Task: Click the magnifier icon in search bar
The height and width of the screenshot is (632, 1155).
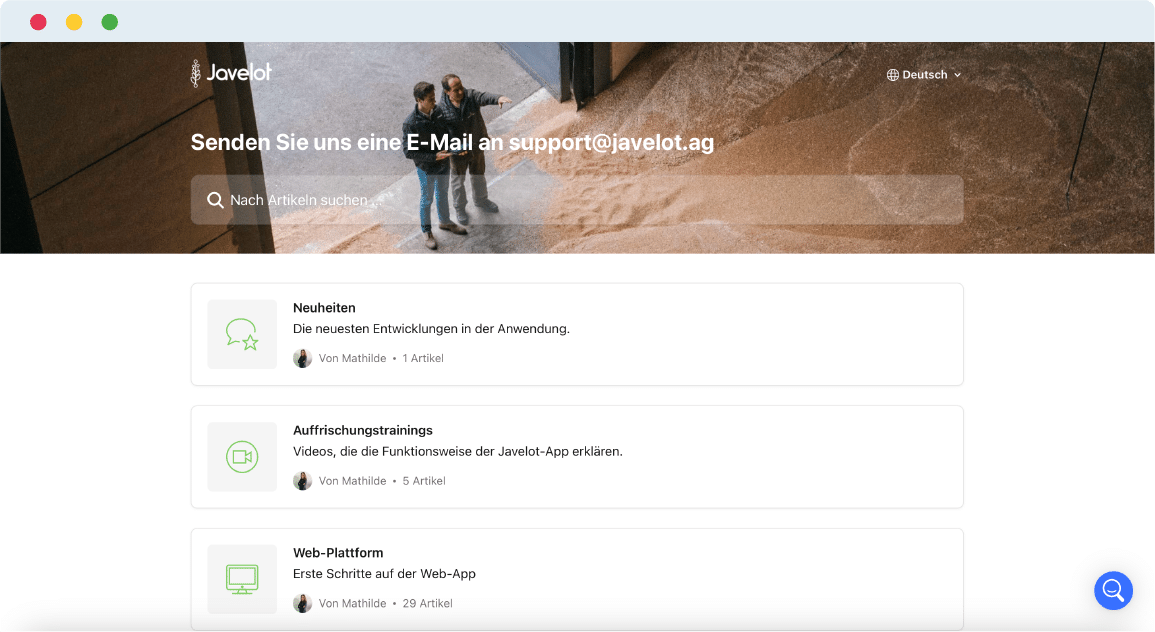Action: point(215,200)
